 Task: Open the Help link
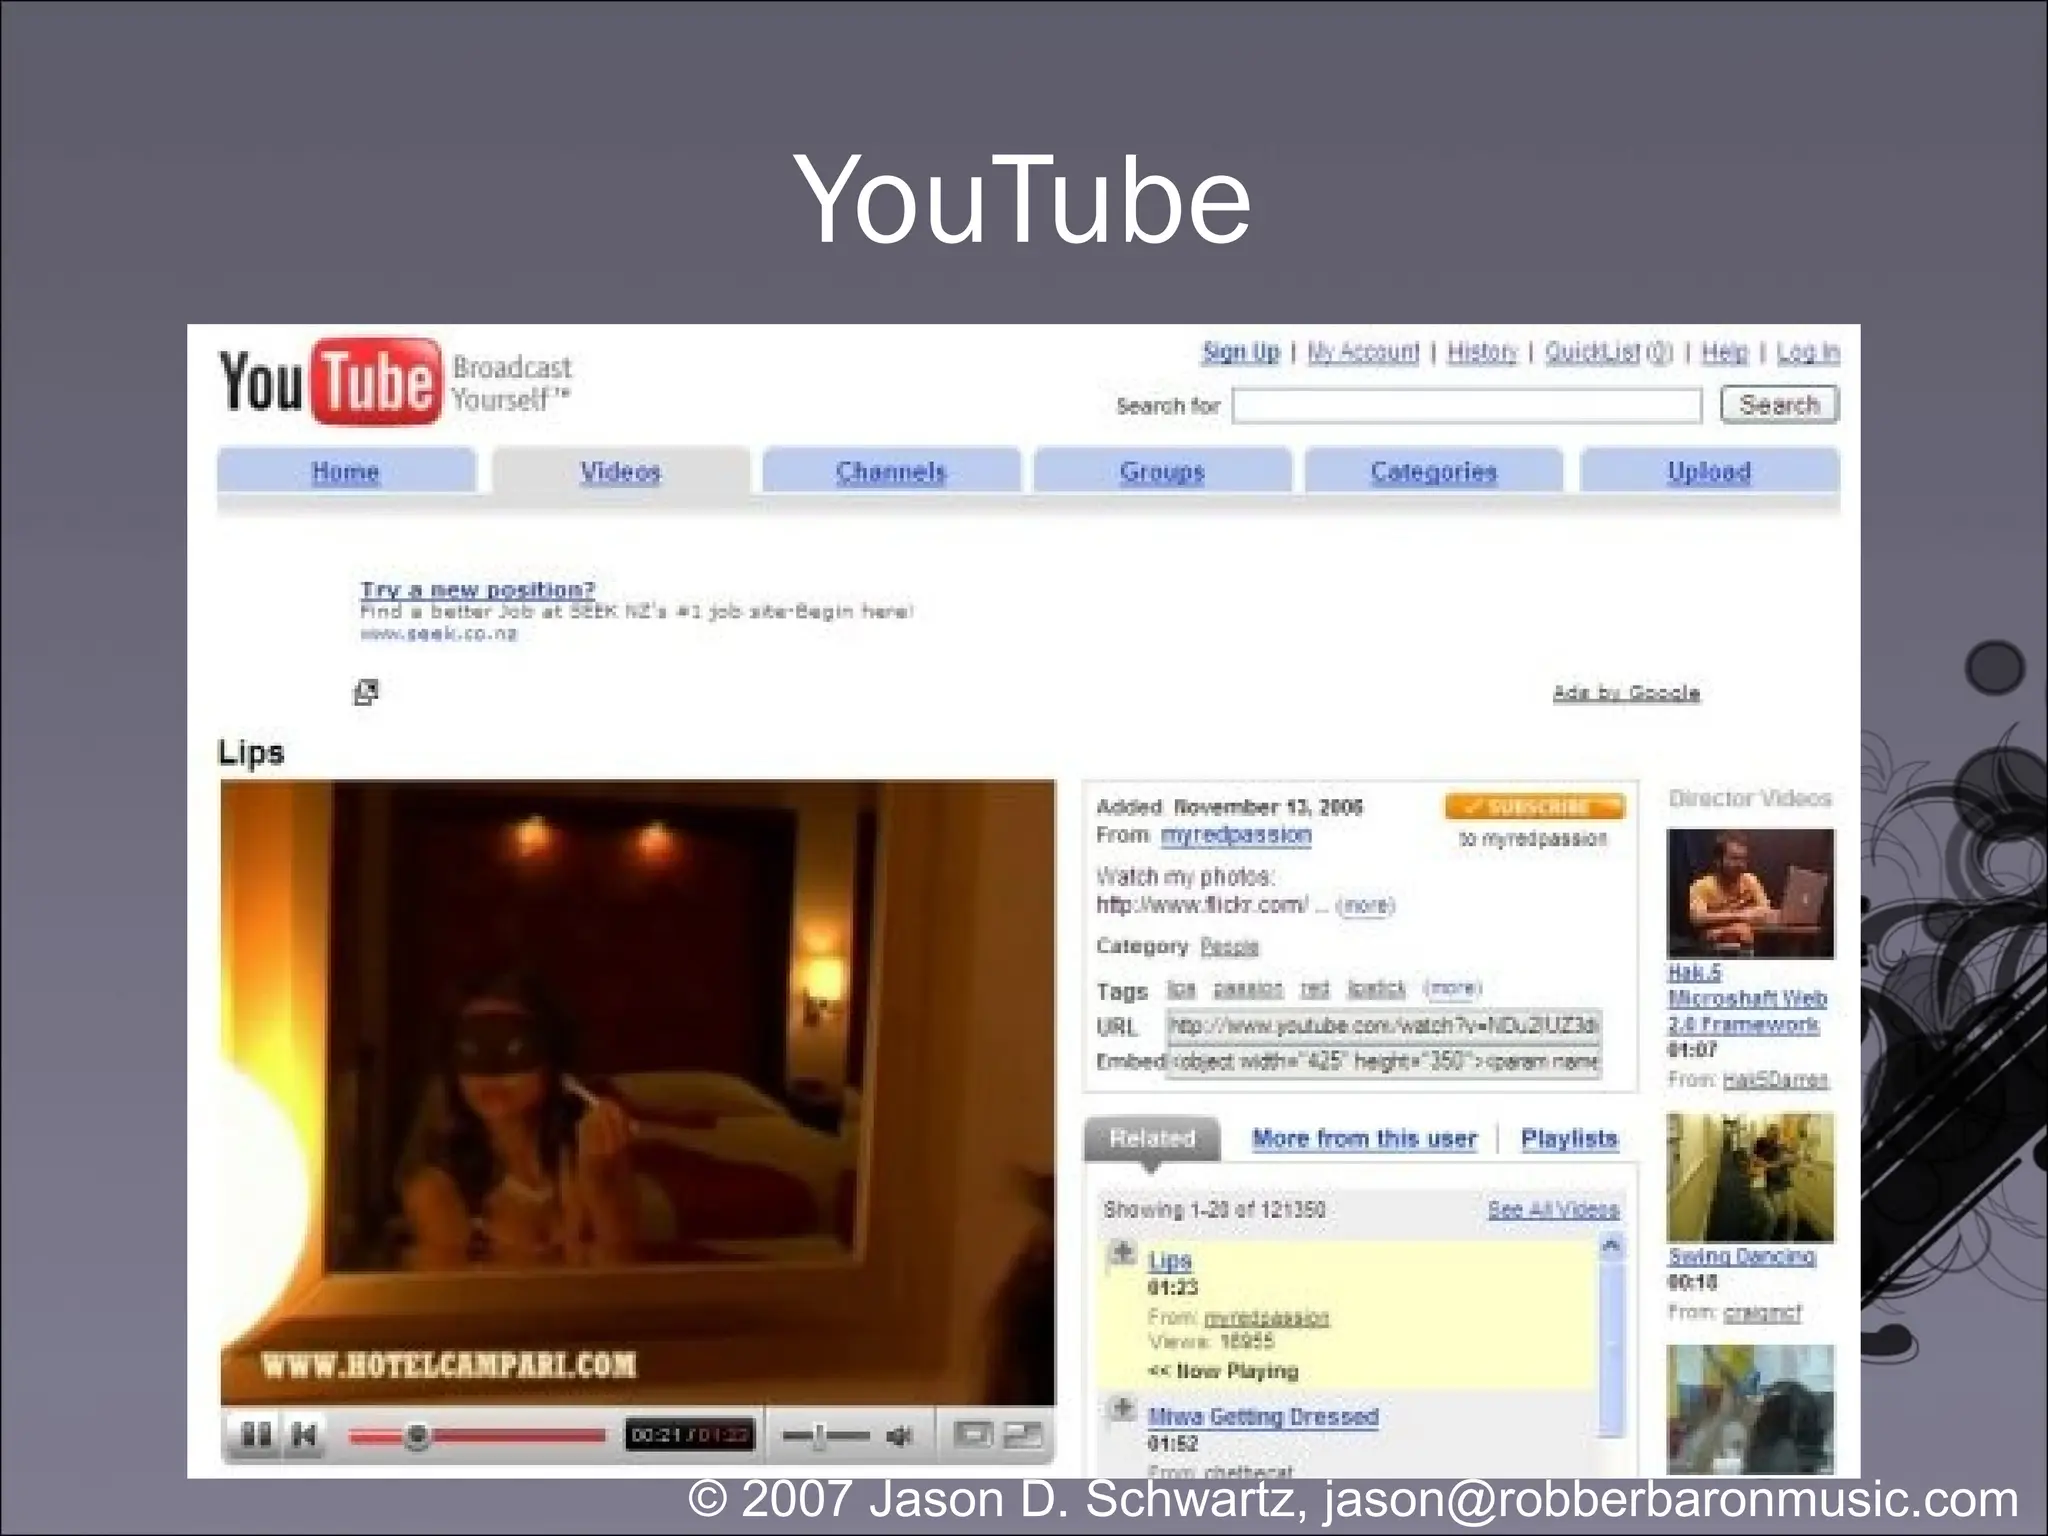pyautogui.click(x=1724, y=352)
